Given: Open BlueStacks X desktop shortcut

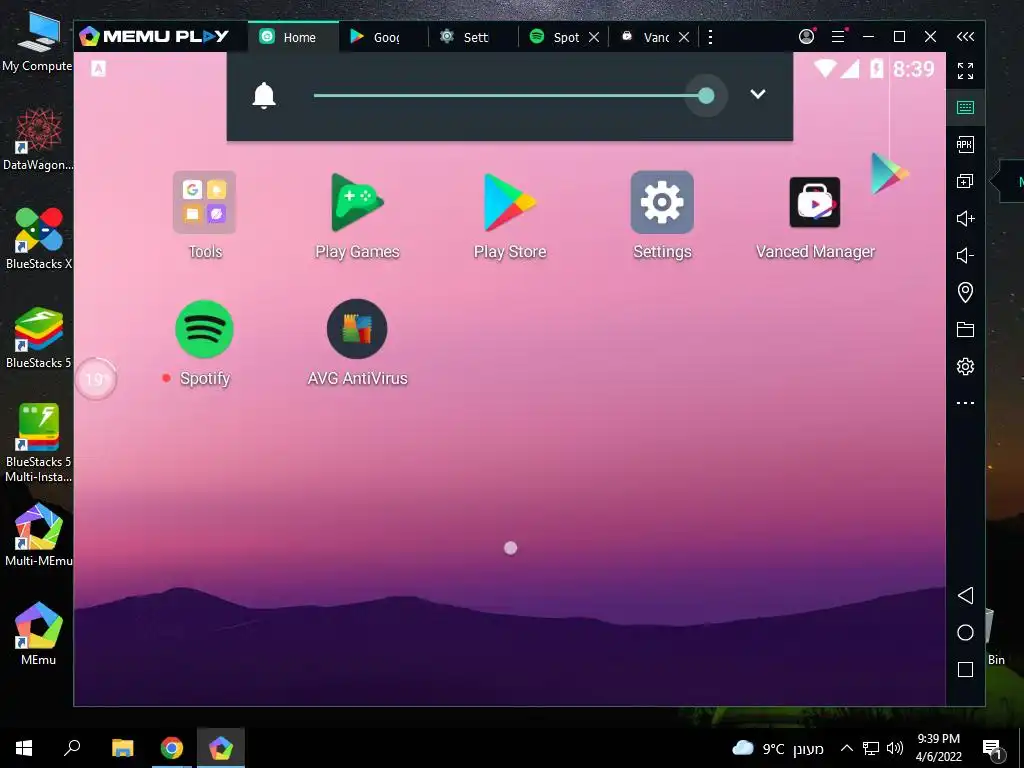Looking at the screenshot, I should 38,238.
